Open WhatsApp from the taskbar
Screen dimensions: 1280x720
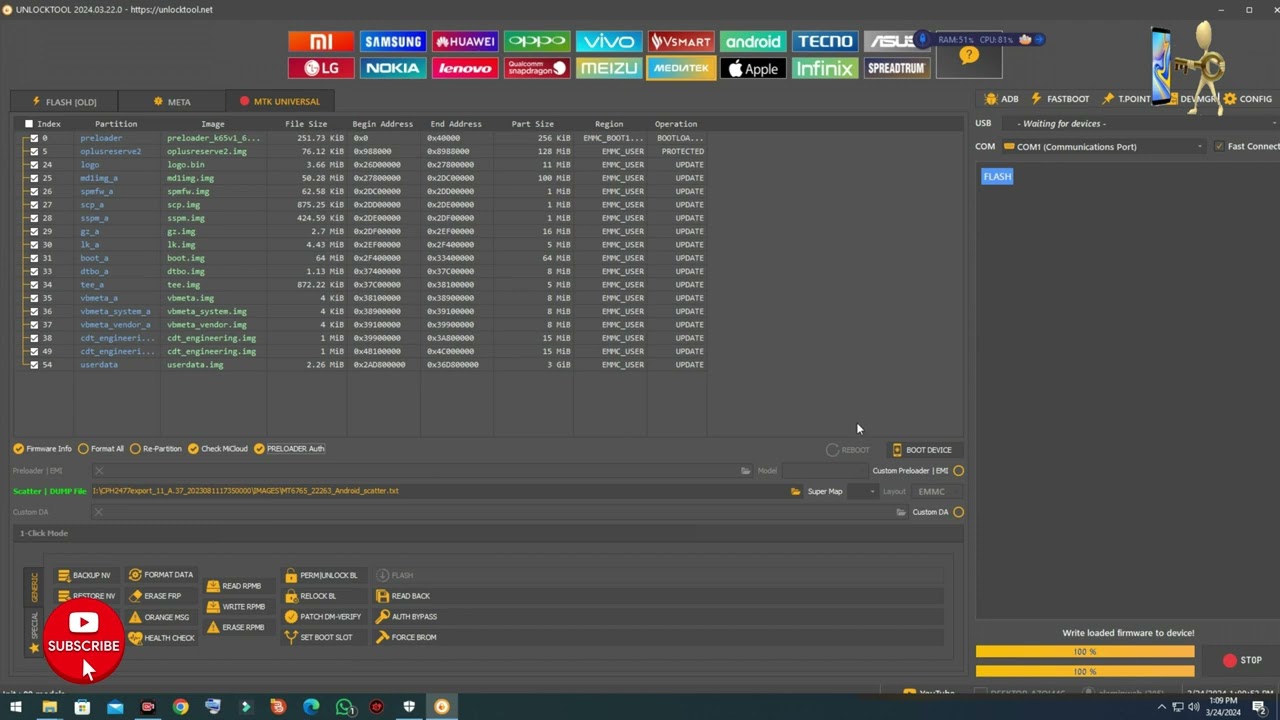pos(344,707)
